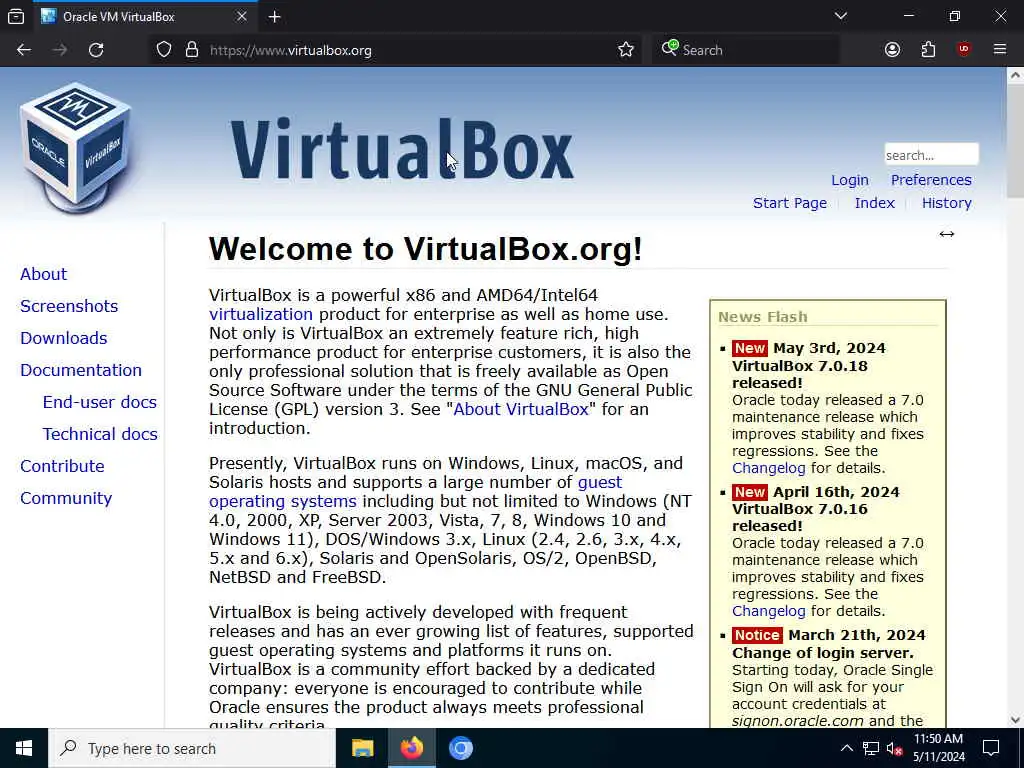Image resolution: width=1024 pixels, height=768 pixels.
Task: Open Technical docs in the sidebar
Action: pyautogui.click(x=100, y=434)
